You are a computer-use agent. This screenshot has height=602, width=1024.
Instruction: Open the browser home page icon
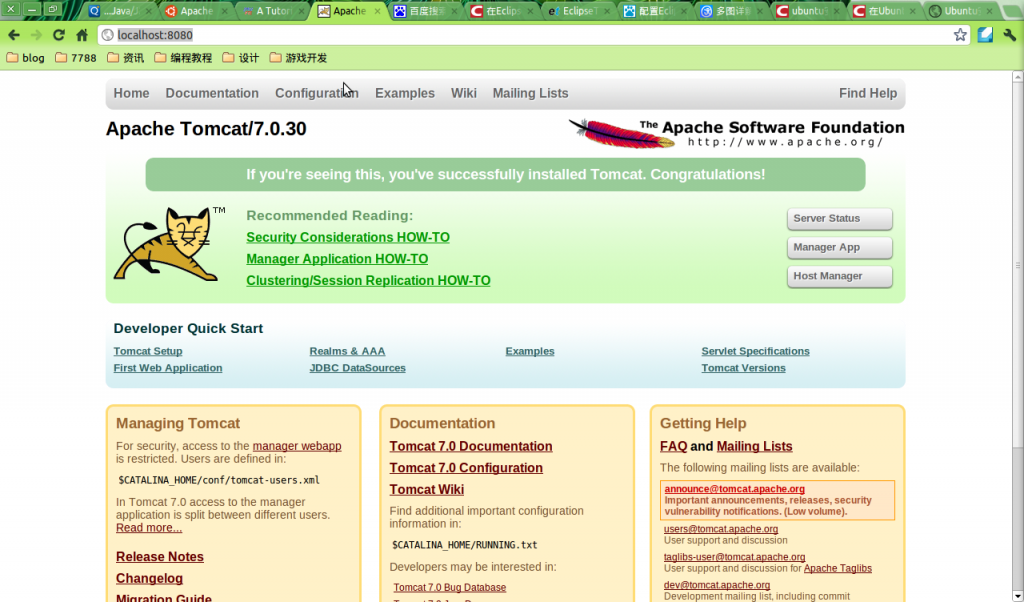point(82,35)
